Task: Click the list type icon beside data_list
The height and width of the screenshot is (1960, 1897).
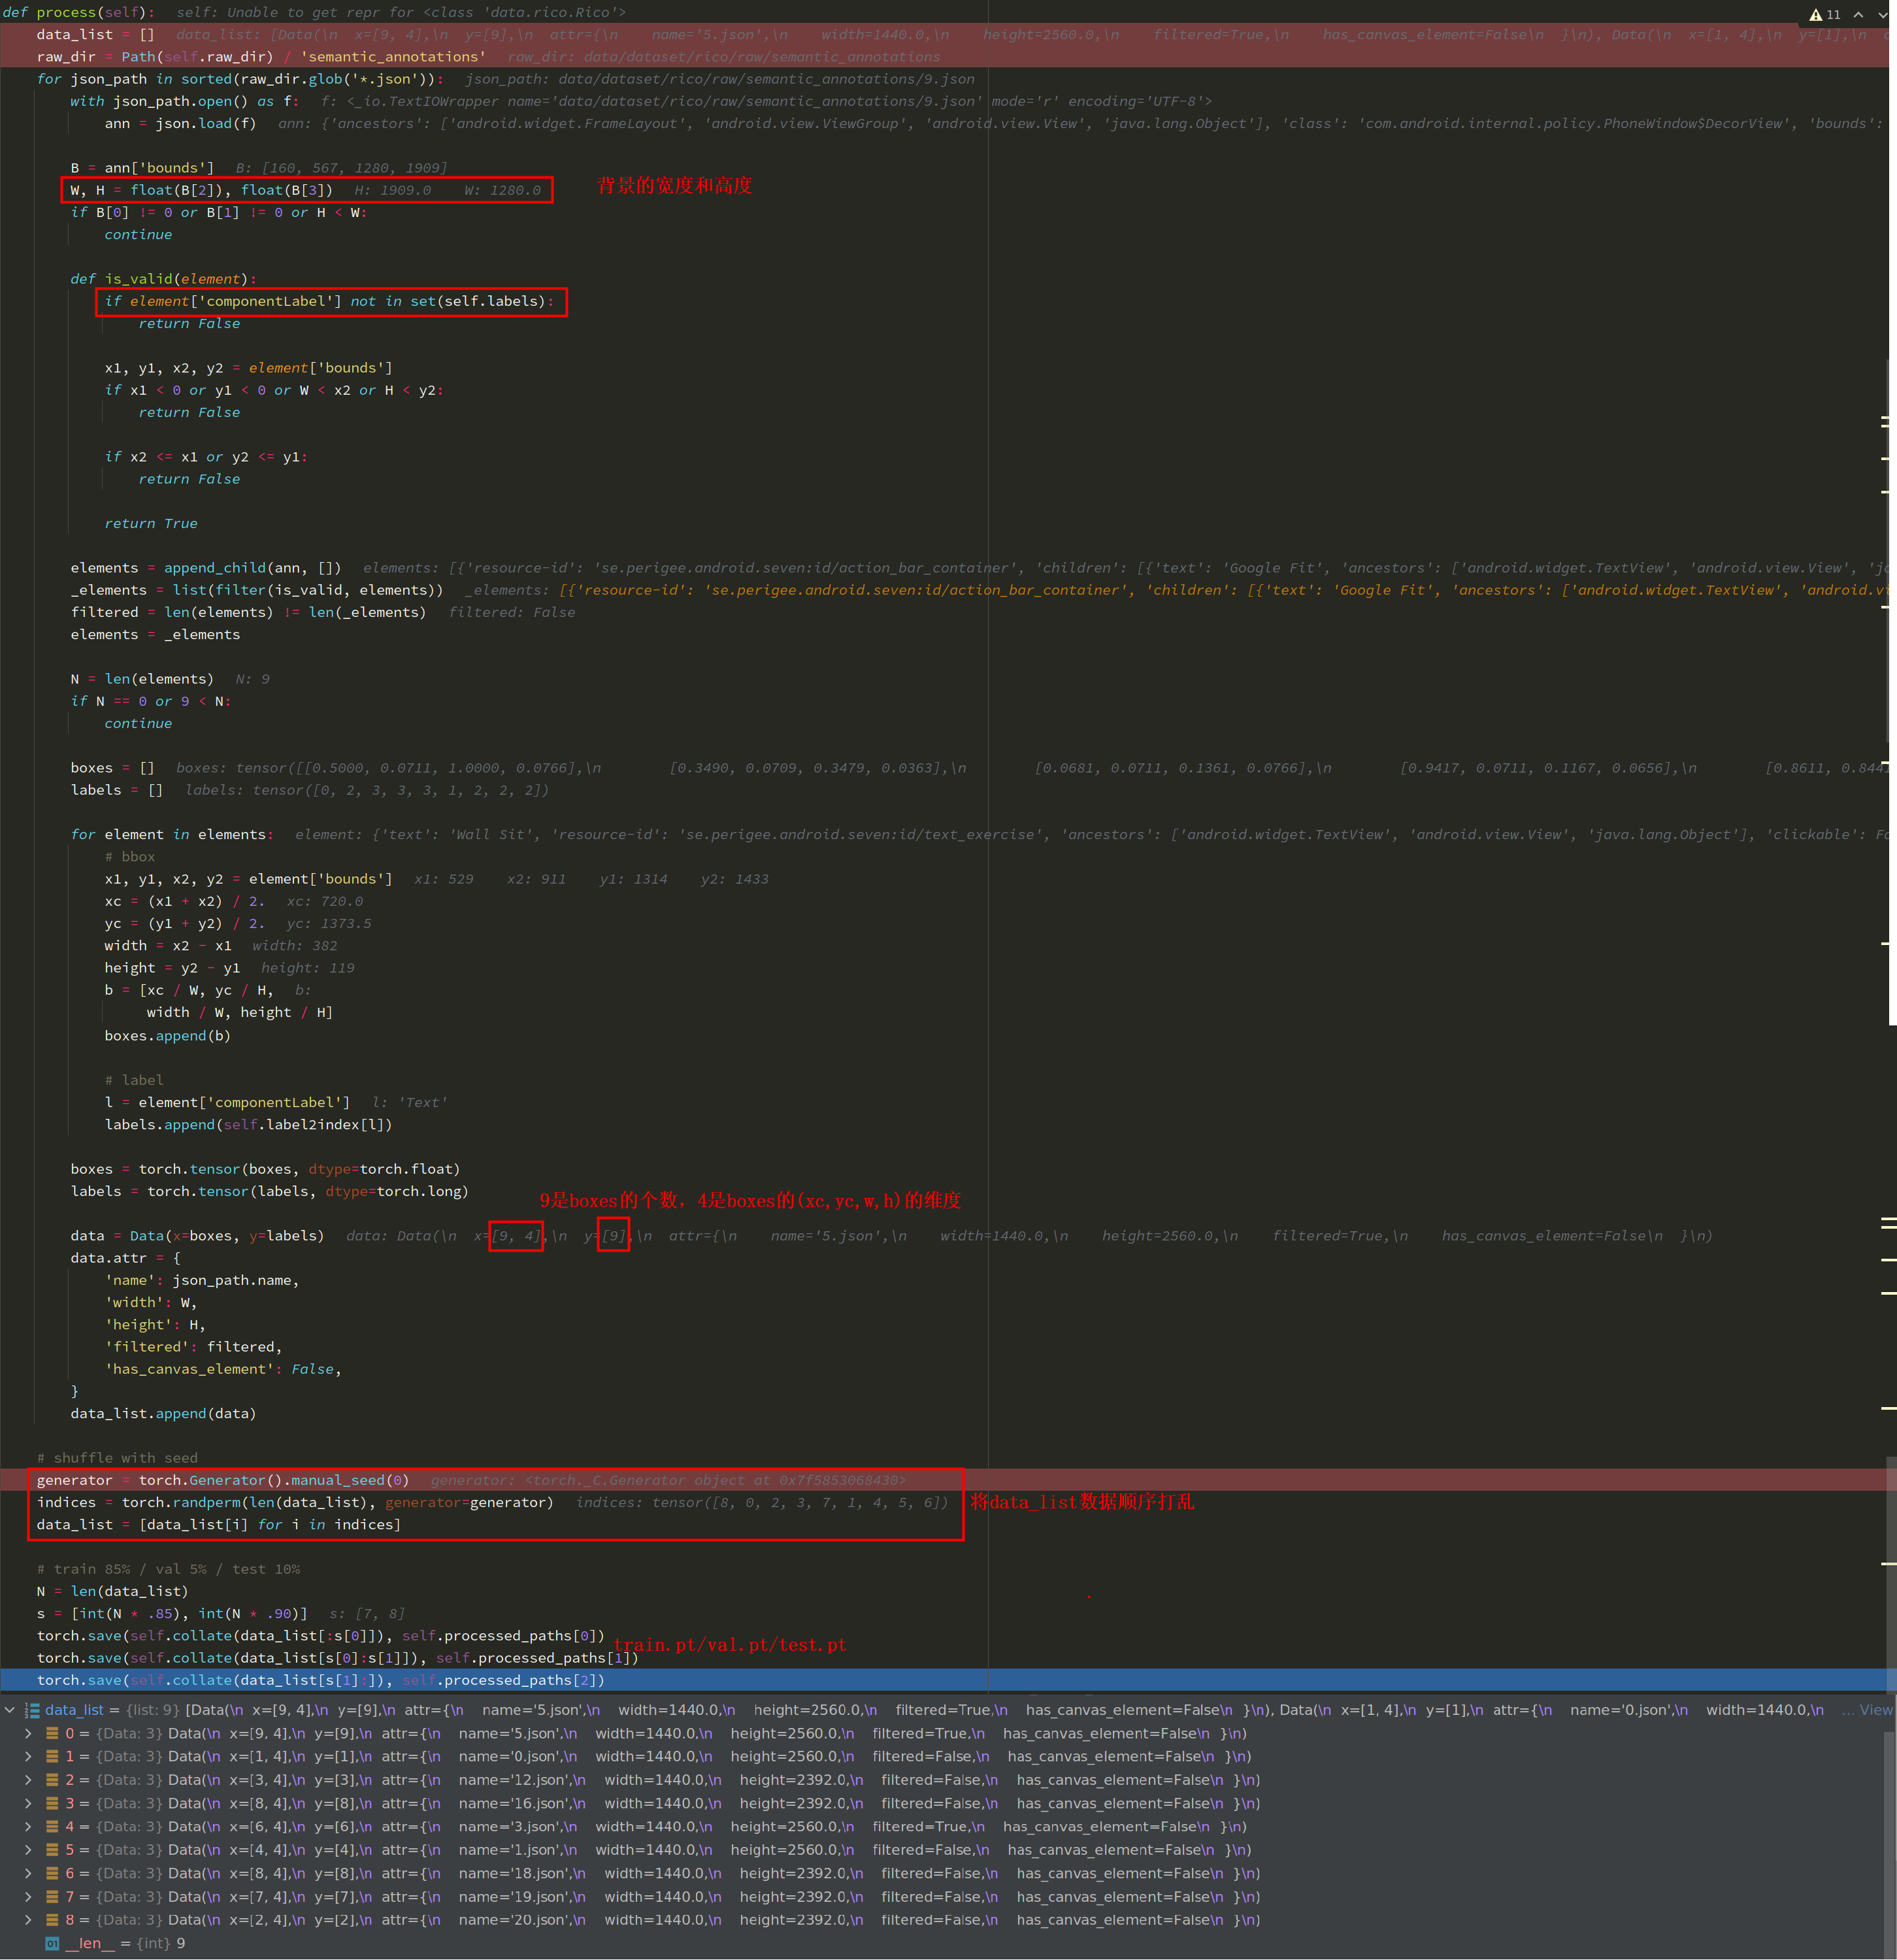Action: point(33,1710)
